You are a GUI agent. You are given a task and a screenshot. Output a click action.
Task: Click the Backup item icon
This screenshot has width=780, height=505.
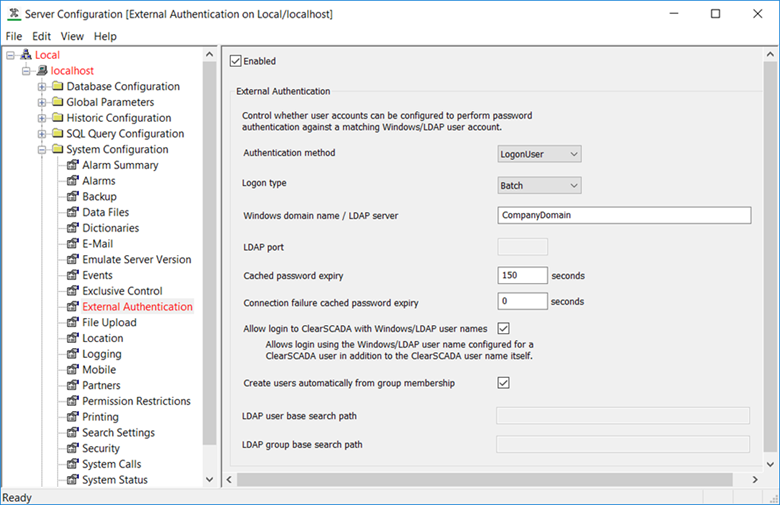73,197
